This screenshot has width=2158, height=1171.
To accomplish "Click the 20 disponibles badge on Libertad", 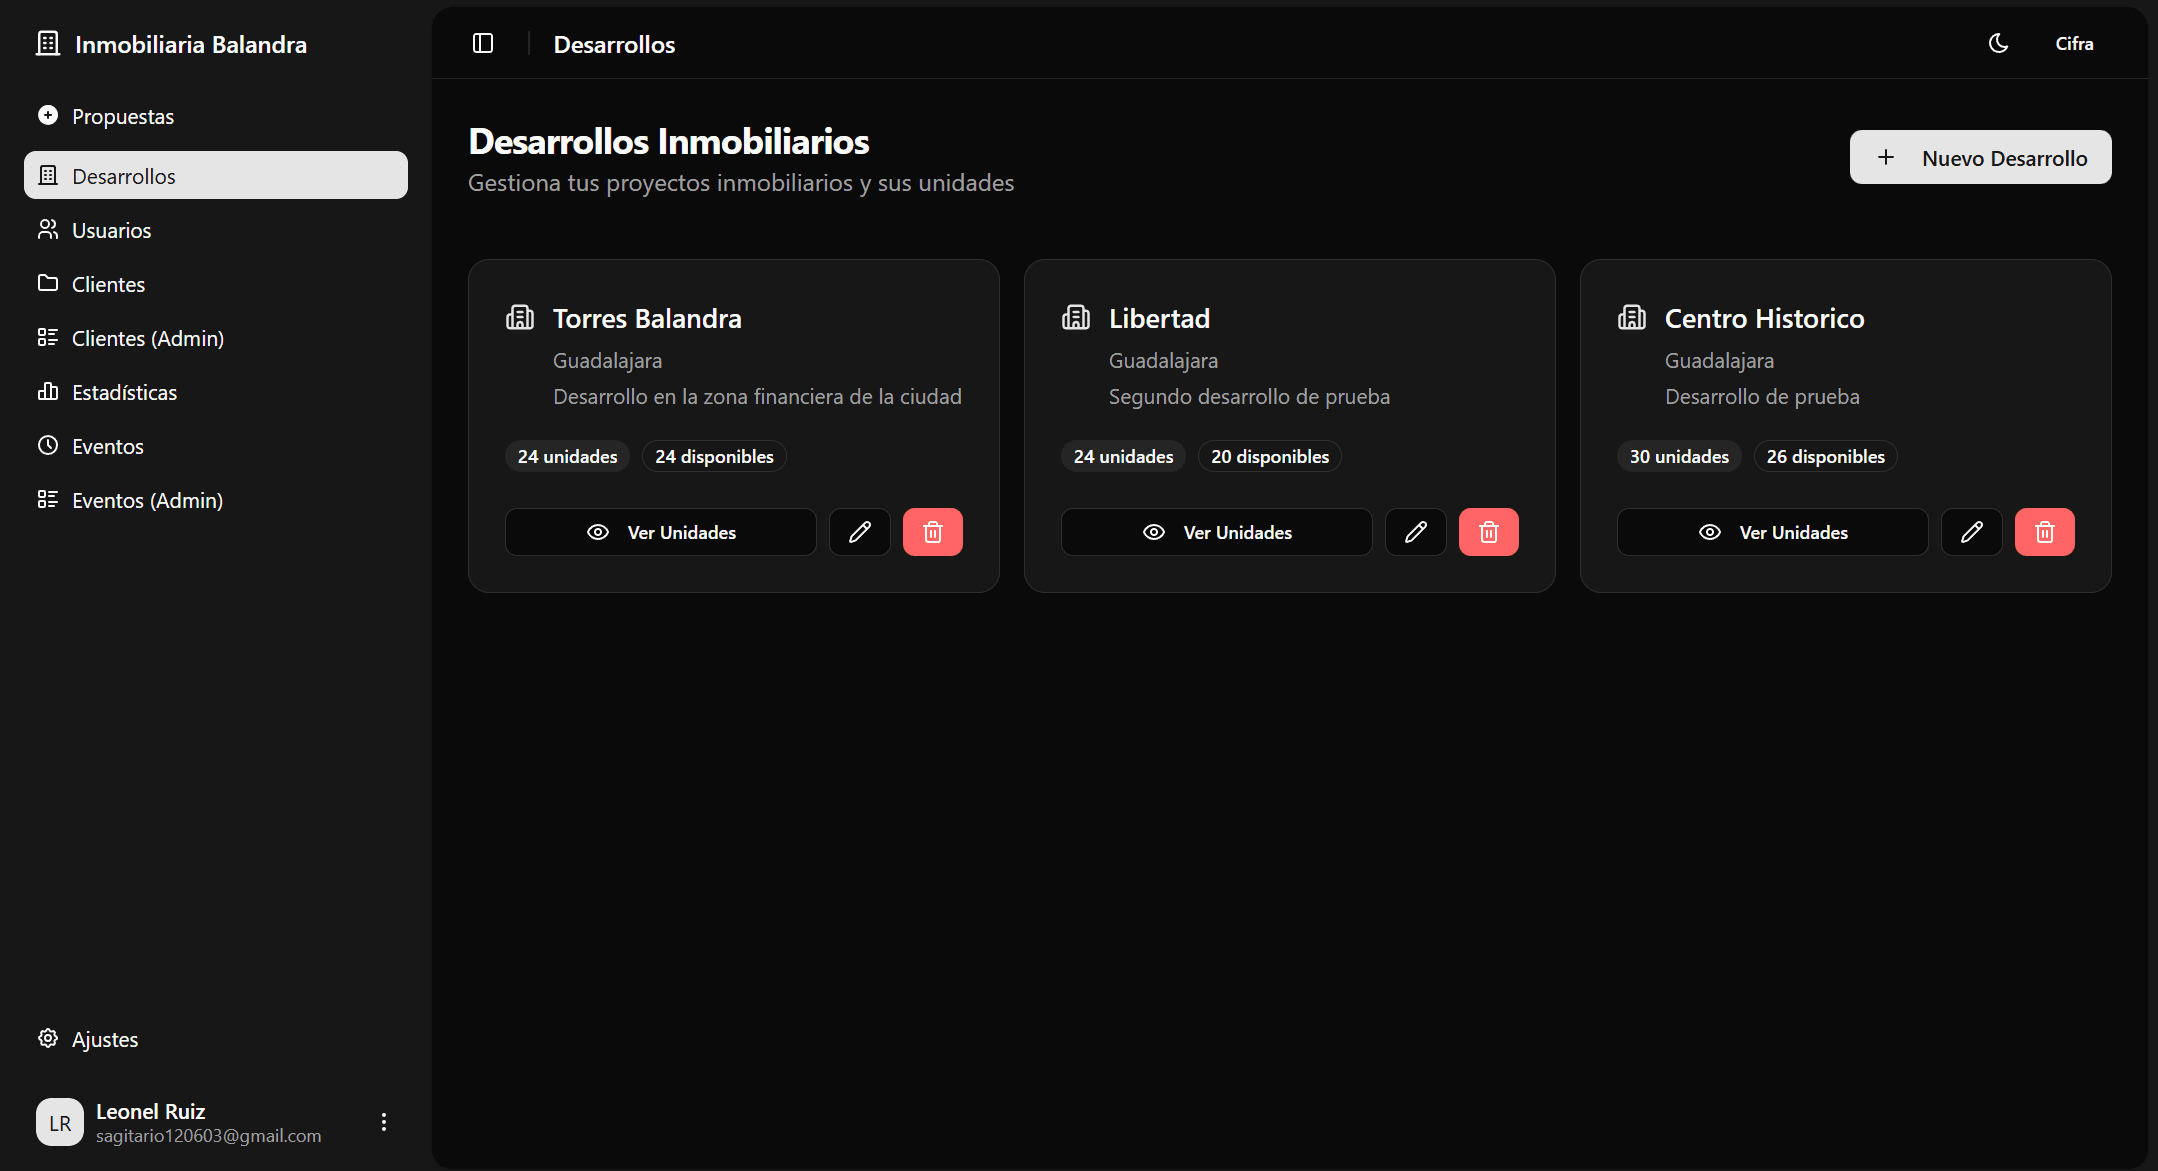I will pyautogui.click(x=1269, y=457).
